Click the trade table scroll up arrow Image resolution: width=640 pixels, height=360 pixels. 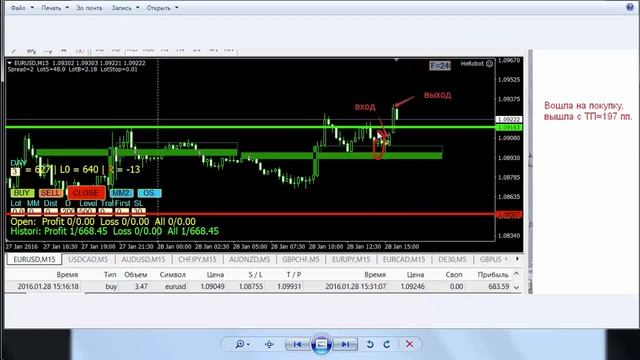(516, 273)
